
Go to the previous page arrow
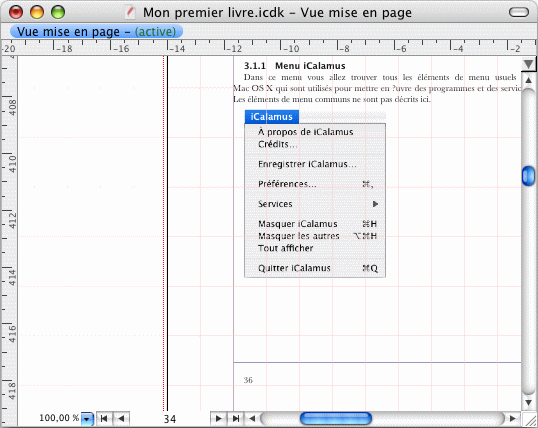[121, 418]
